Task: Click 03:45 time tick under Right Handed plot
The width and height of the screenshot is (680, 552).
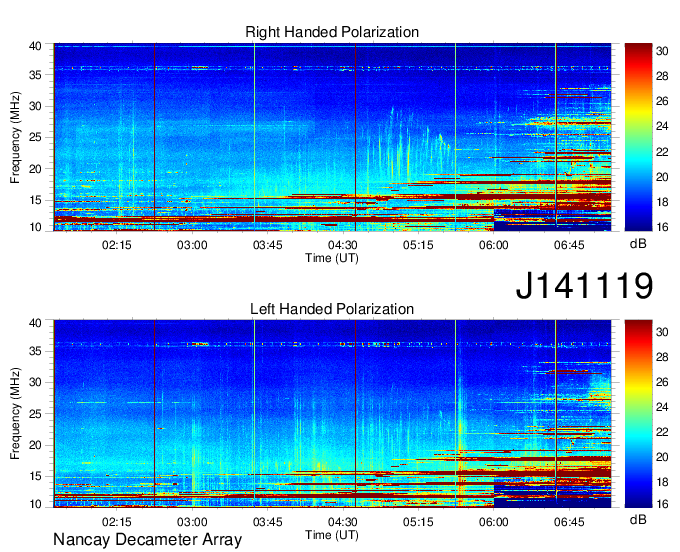Action: point(268,245)
